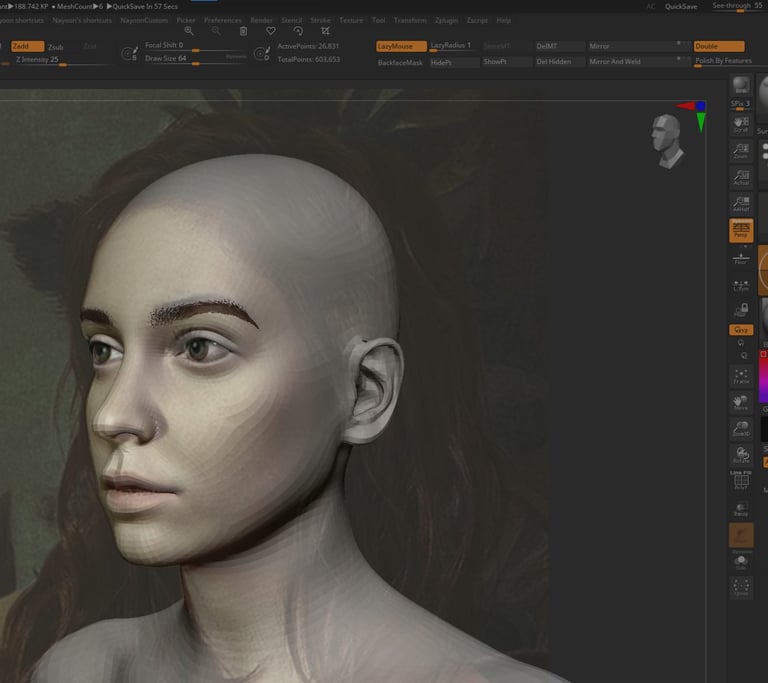Select the Actual size icon
This screenshot has width=768, height=683.
point(741,177)
